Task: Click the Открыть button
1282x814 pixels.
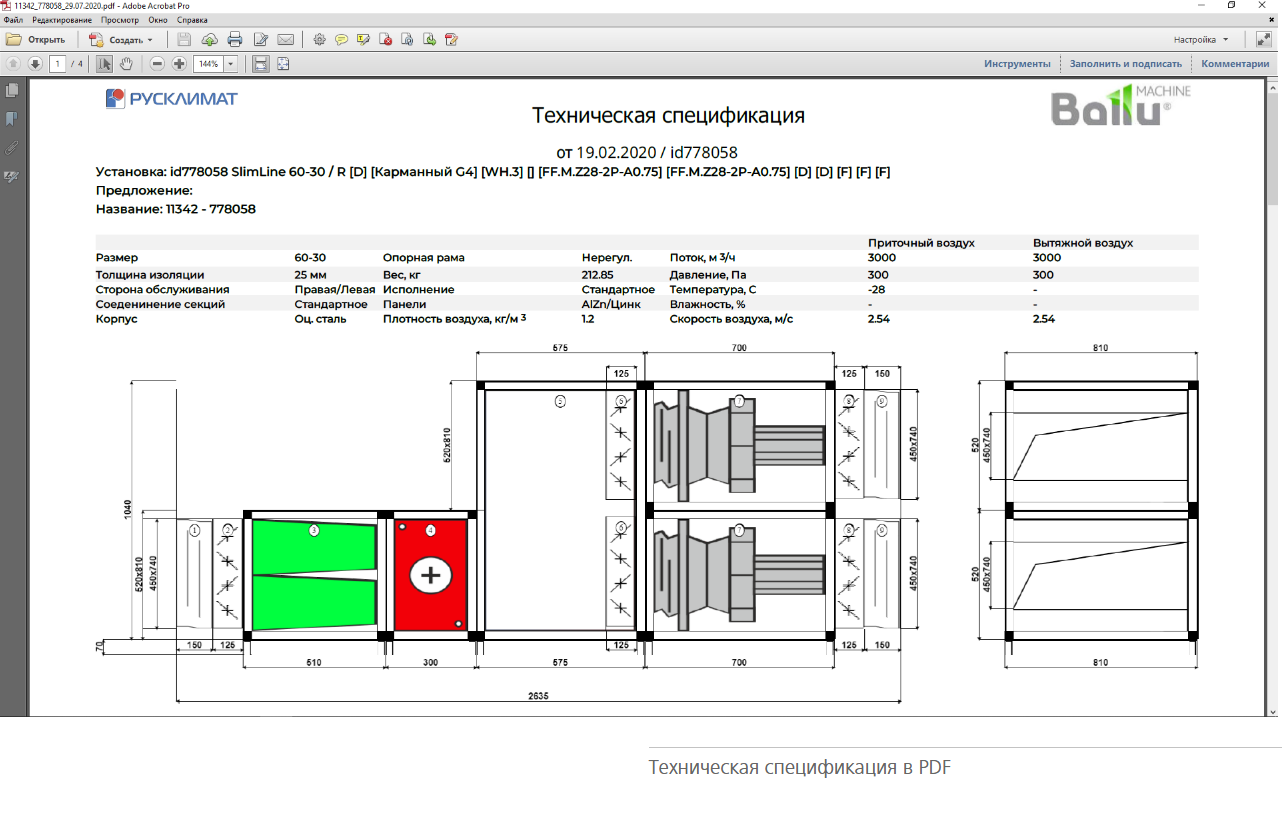Action: pyautogui.click(x=36, y=40)
